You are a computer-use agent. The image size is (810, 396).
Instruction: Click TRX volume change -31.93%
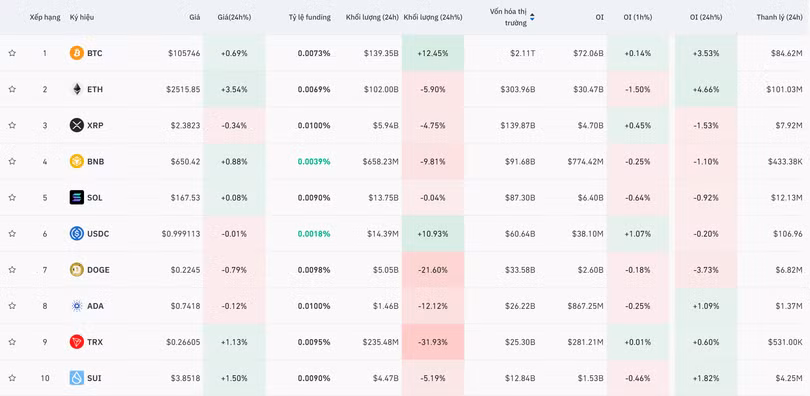[x=433, y=342]
